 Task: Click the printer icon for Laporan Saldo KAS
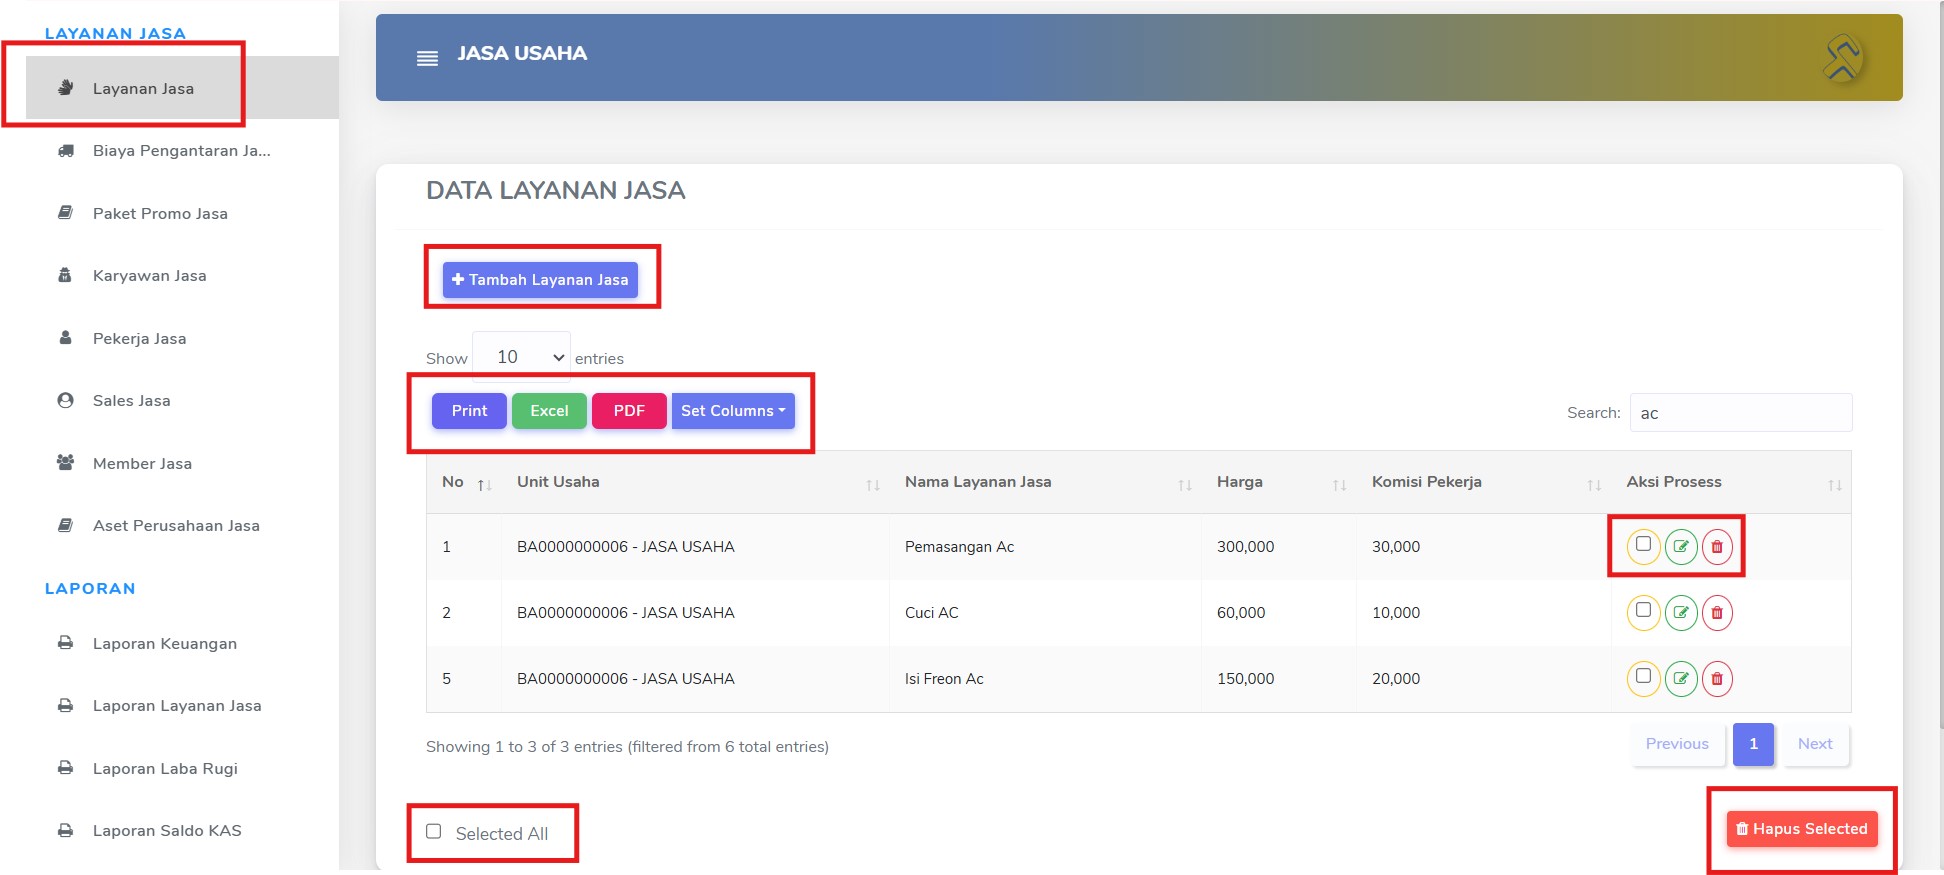[66, 830]
